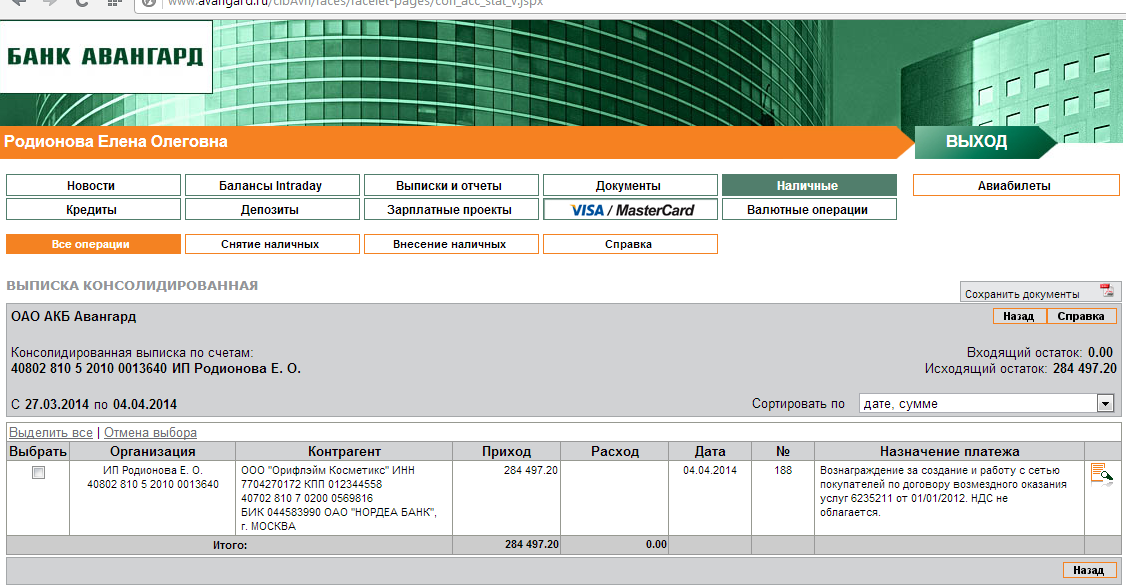The height and width of the screenshot is (586, 1126).
Task: Open Валютные операции section
Action: point(808,210)
